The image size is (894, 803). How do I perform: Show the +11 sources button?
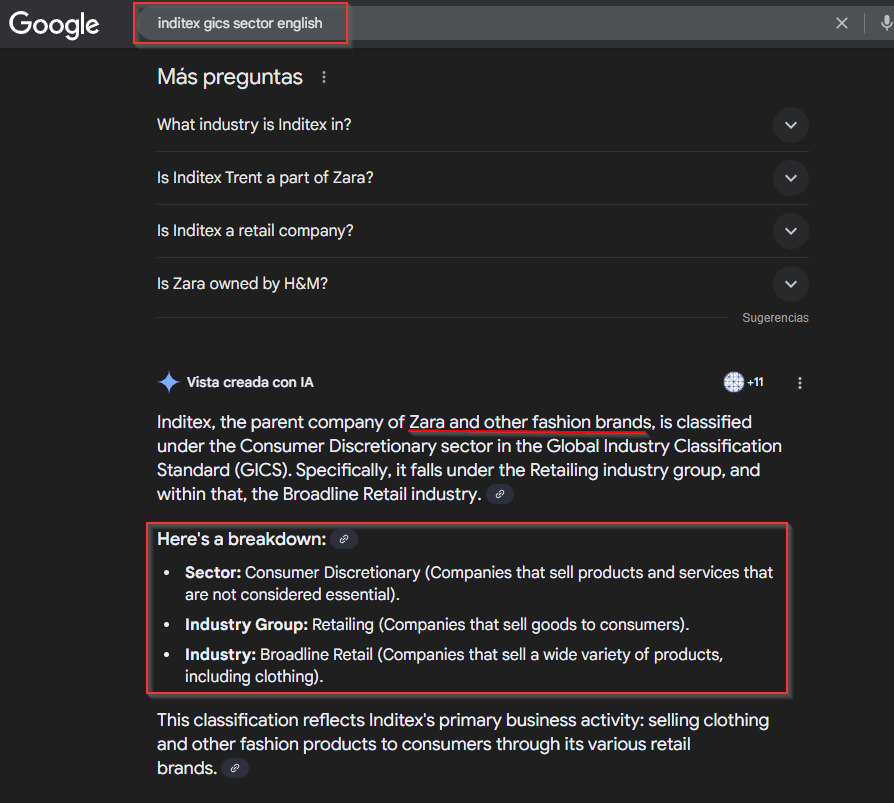pos(744,382)
